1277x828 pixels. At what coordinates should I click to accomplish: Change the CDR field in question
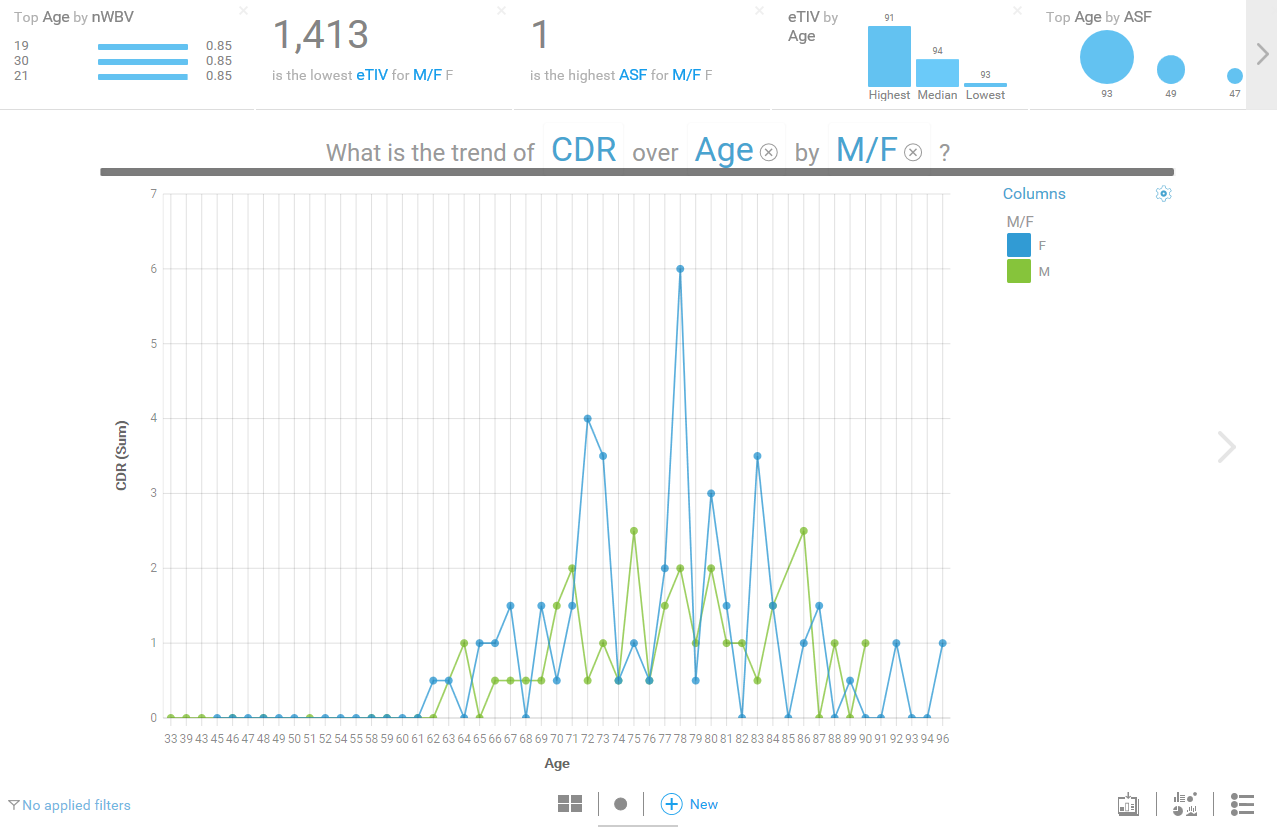click(x=585, y=150)
